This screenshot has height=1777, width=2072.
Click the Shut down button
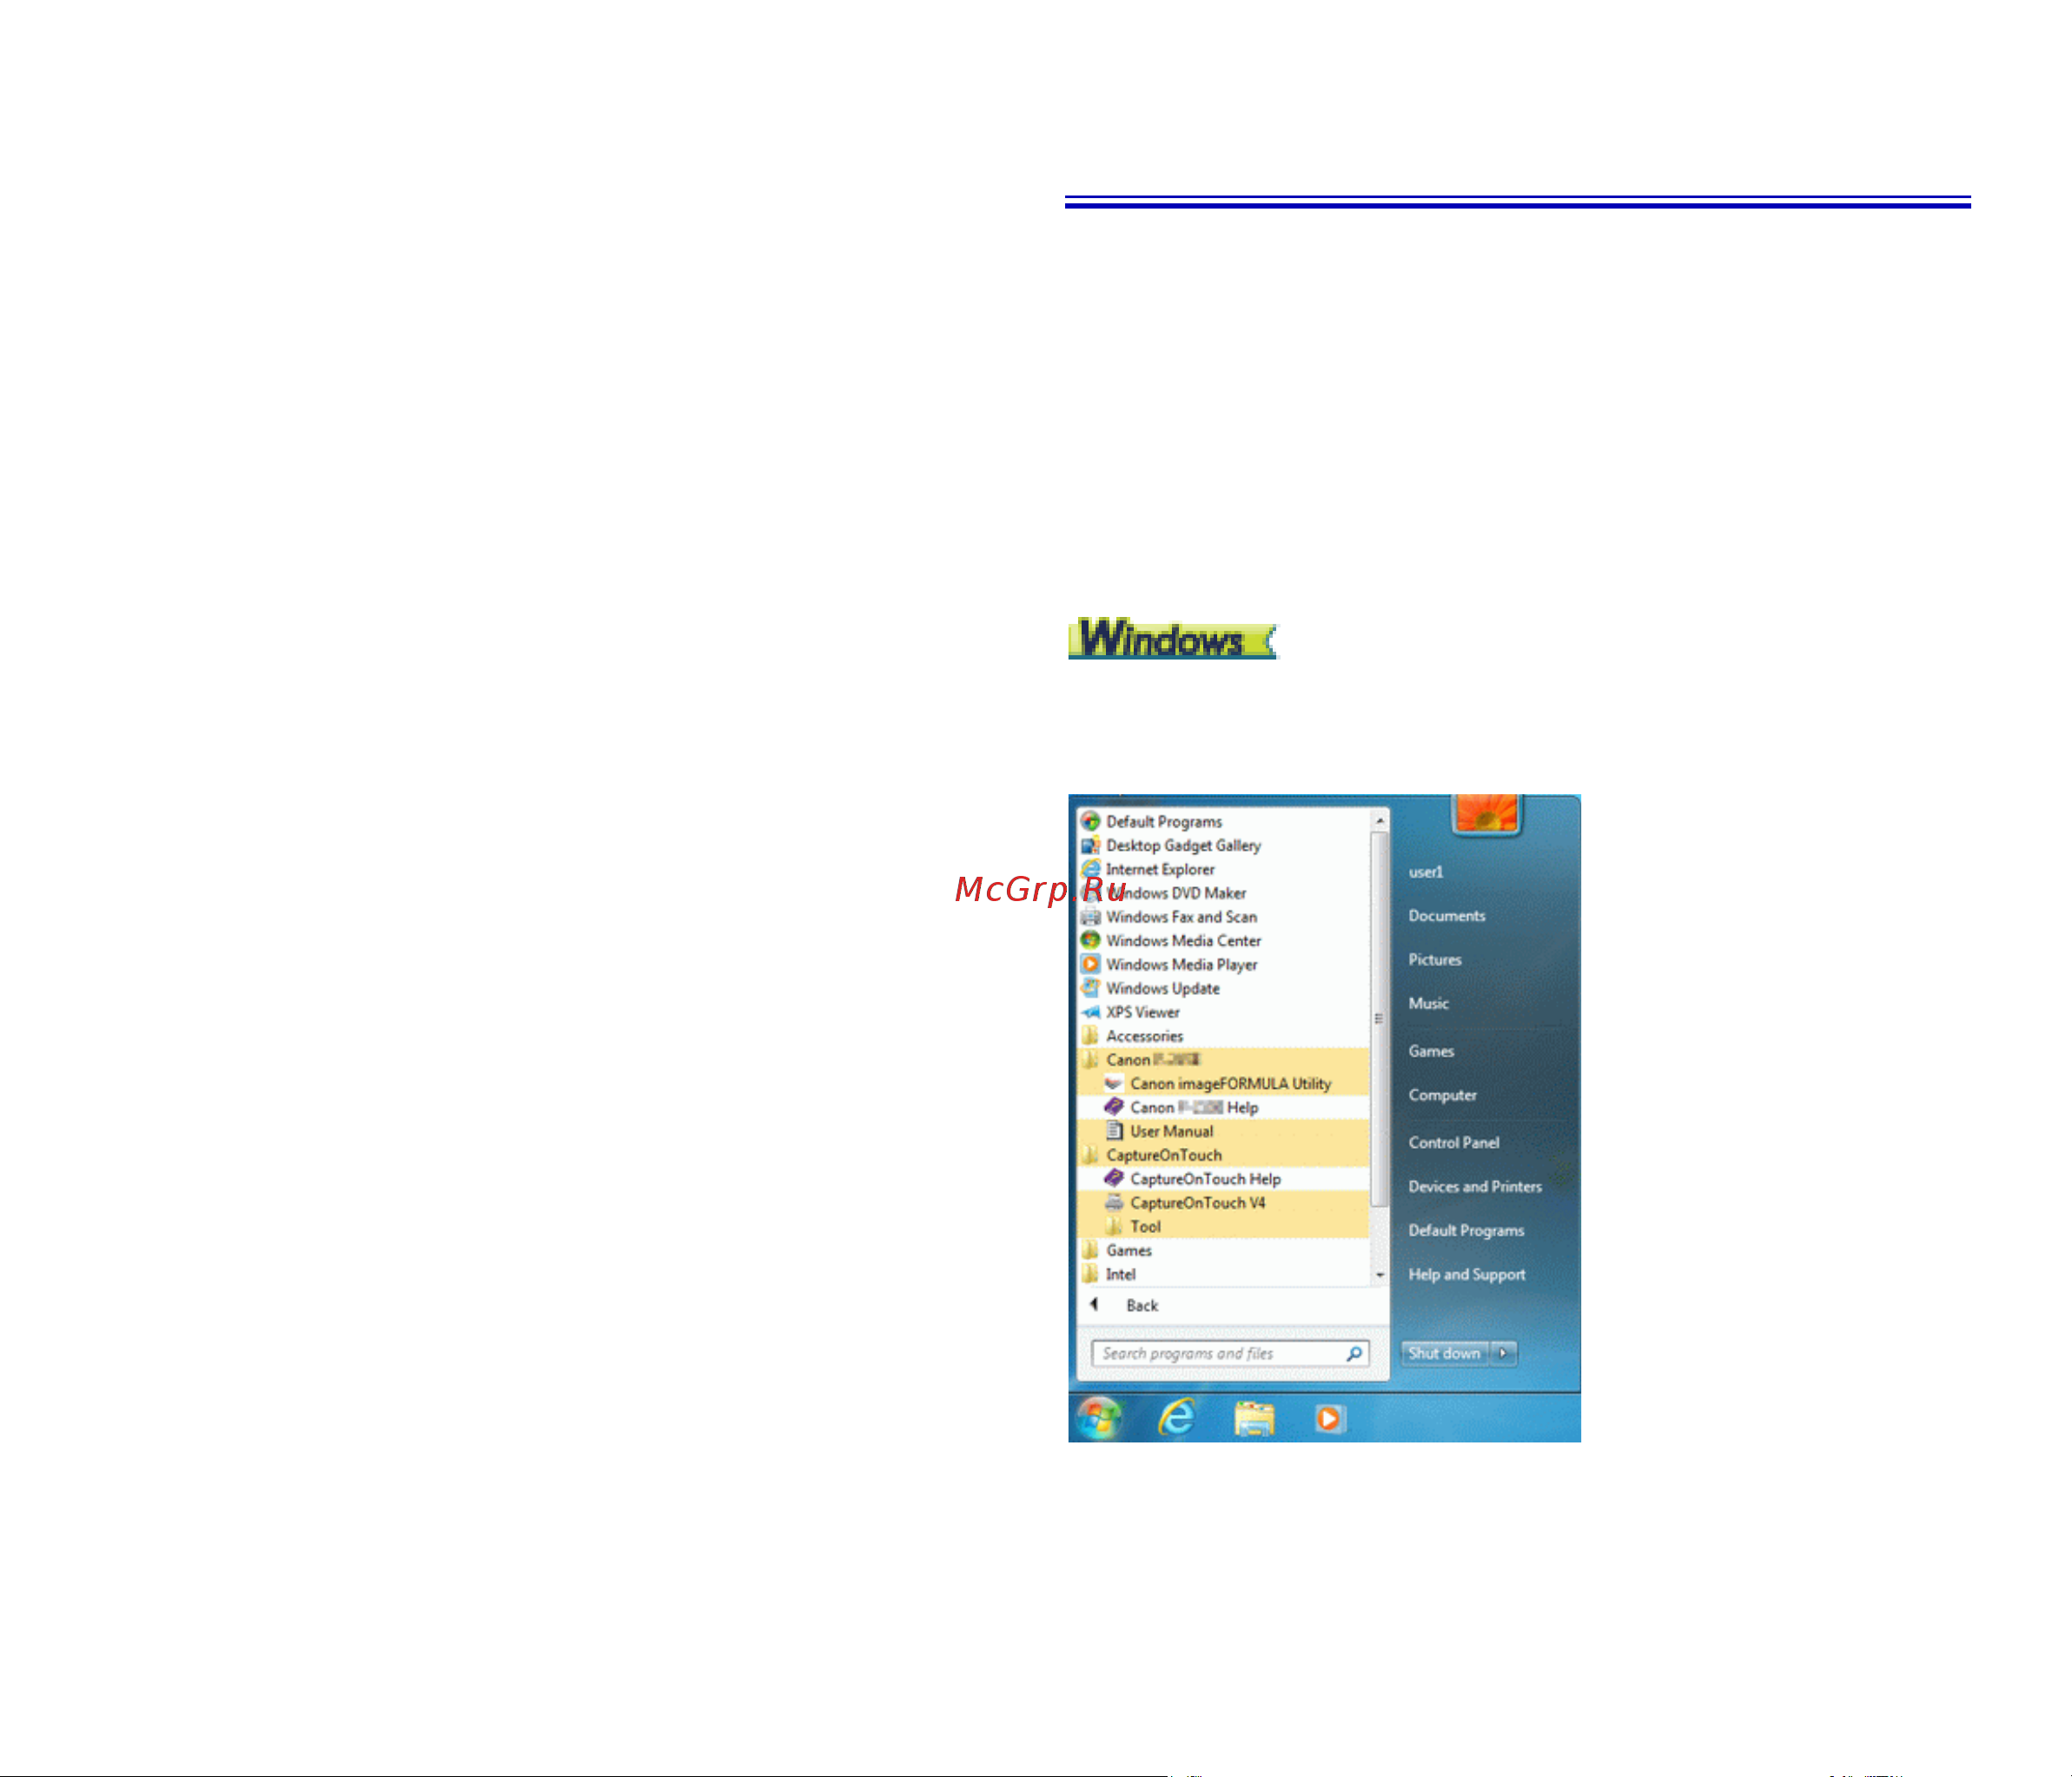(1444, 1353)
